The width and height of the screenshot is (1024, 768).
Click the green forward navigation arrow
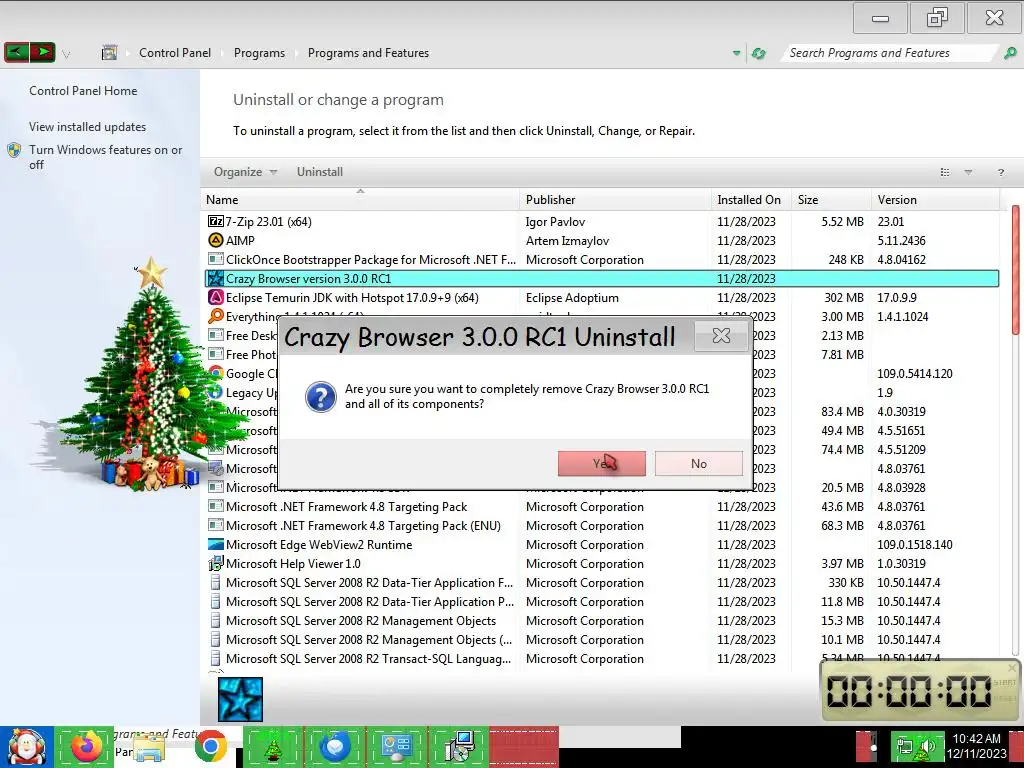pos(42,52)
